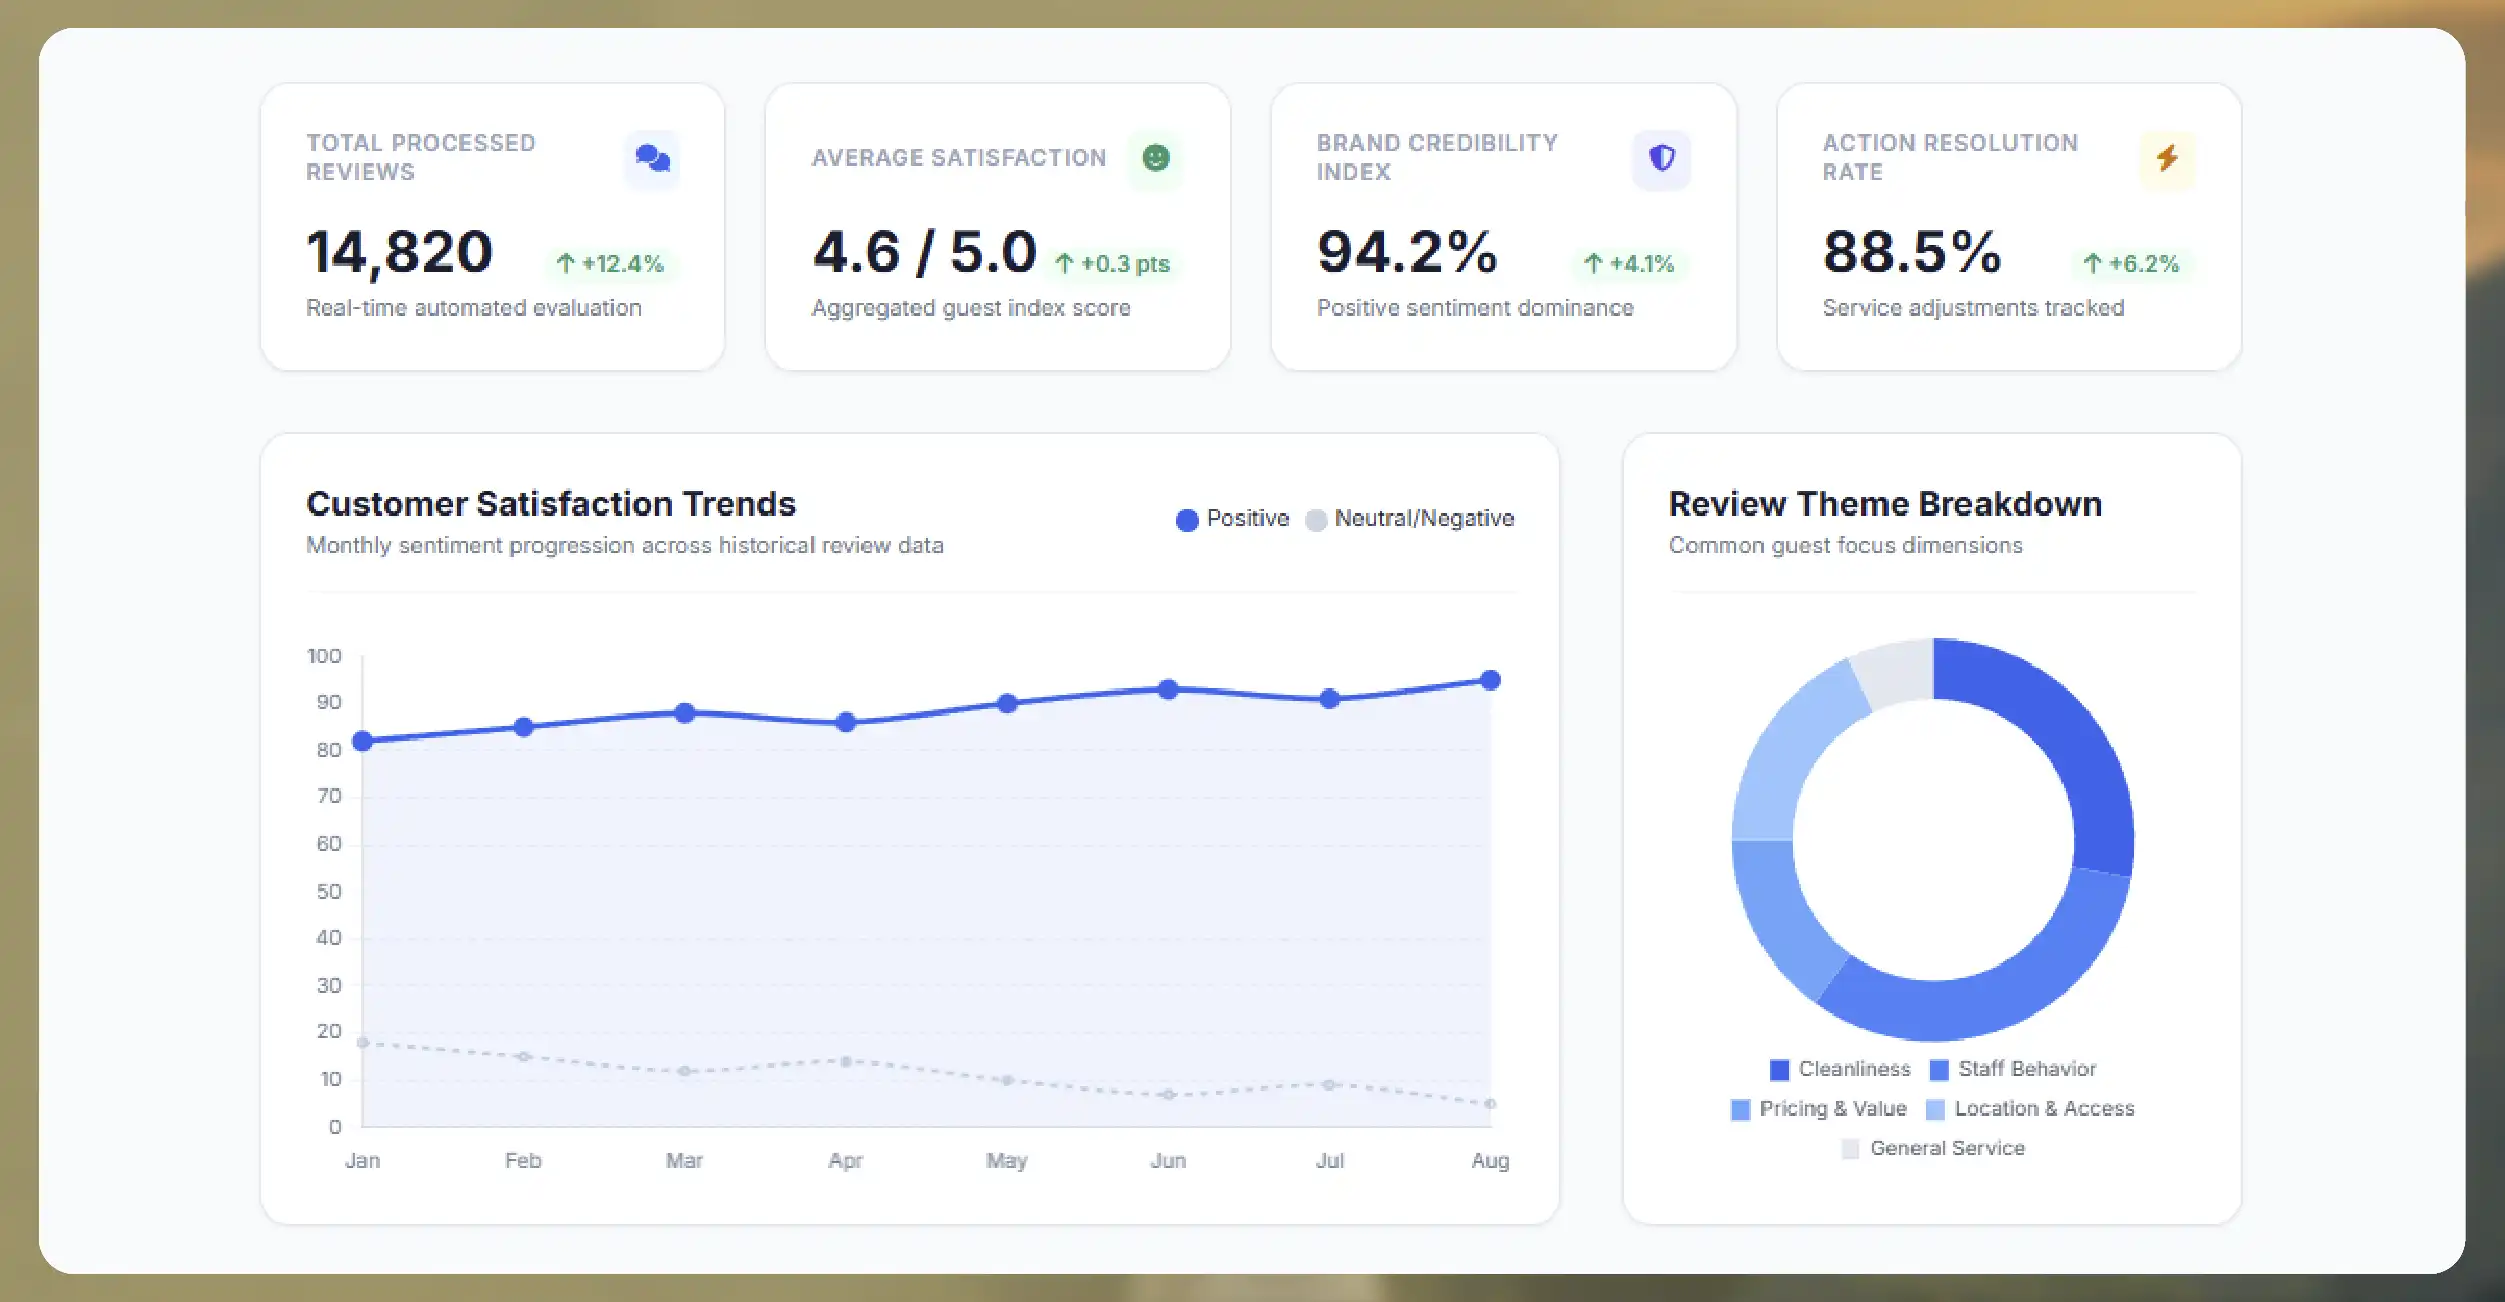Image resolution: width=2505 pixels, height=1302 pixels.
Task: Click the "Service adjustments tracked" caption
Action: click(1973, 308)
